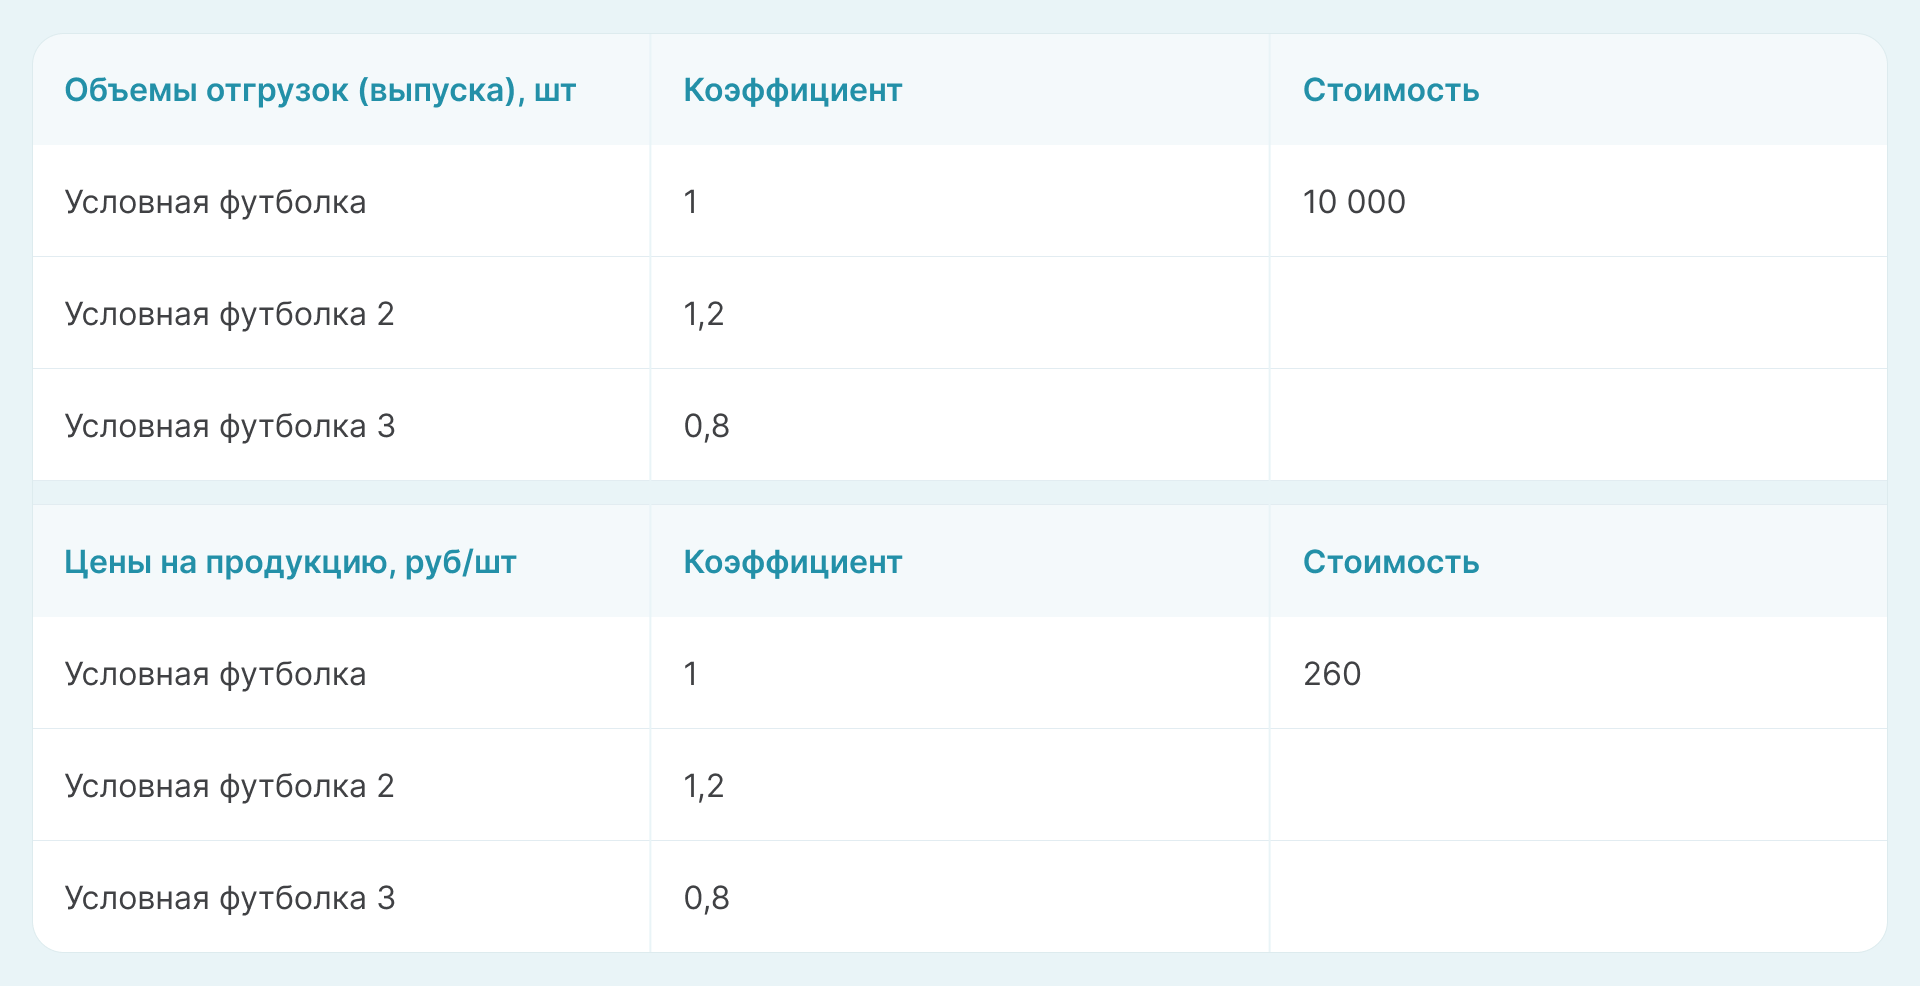
Task: Select "Условная футболка 2" in shipment volumes table
Action: [x=229, y=315]
